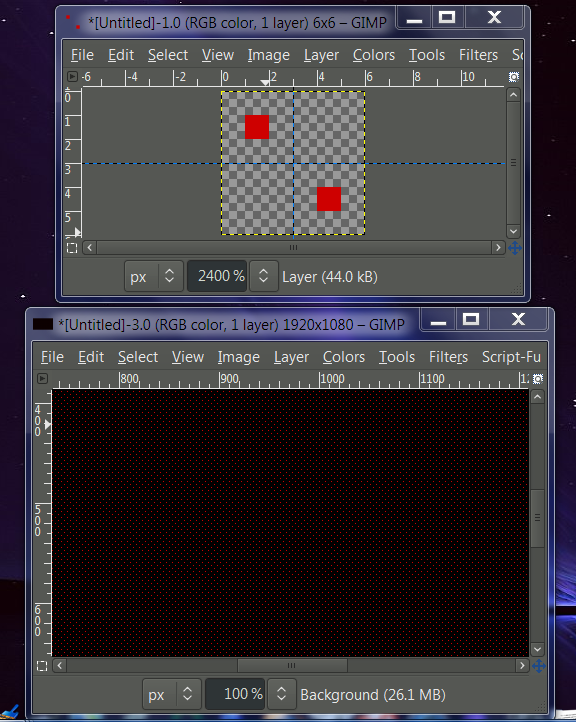The width and height of the screenshot is (576, 722).
Task: Toggle zoom-on-resize icon in 1920x1080 window
Action: point(537,378)
